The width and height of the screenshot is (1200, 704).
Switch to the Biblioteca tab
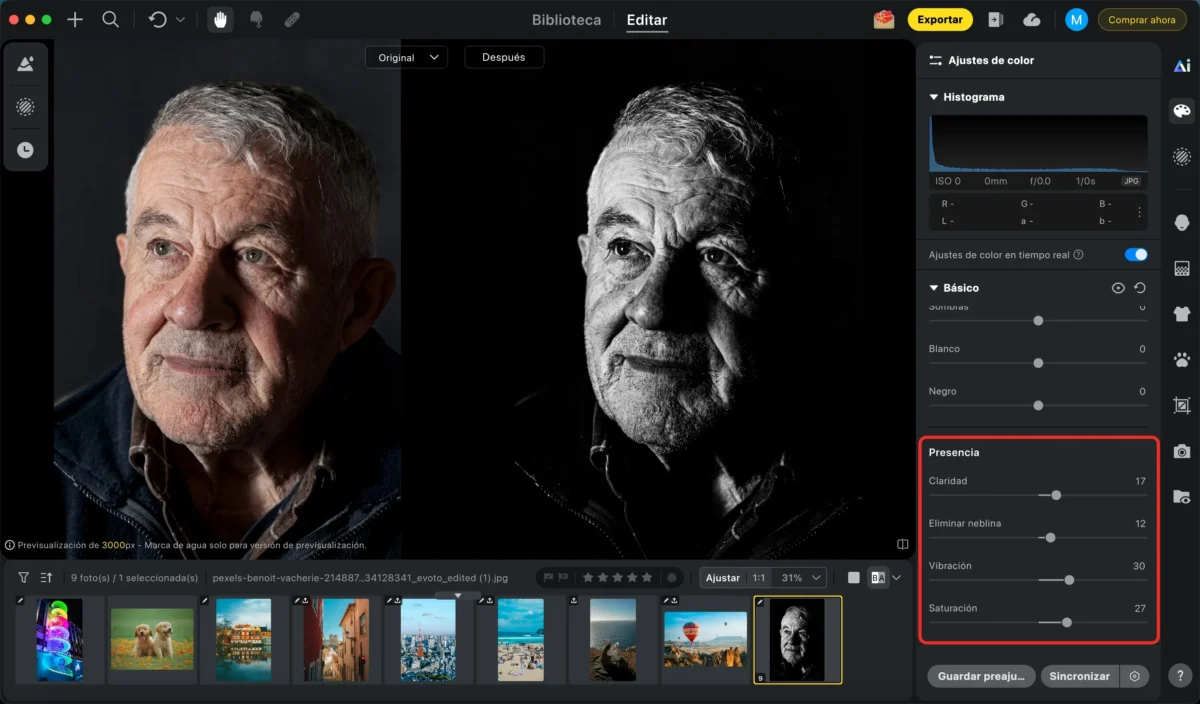[566, 20]
